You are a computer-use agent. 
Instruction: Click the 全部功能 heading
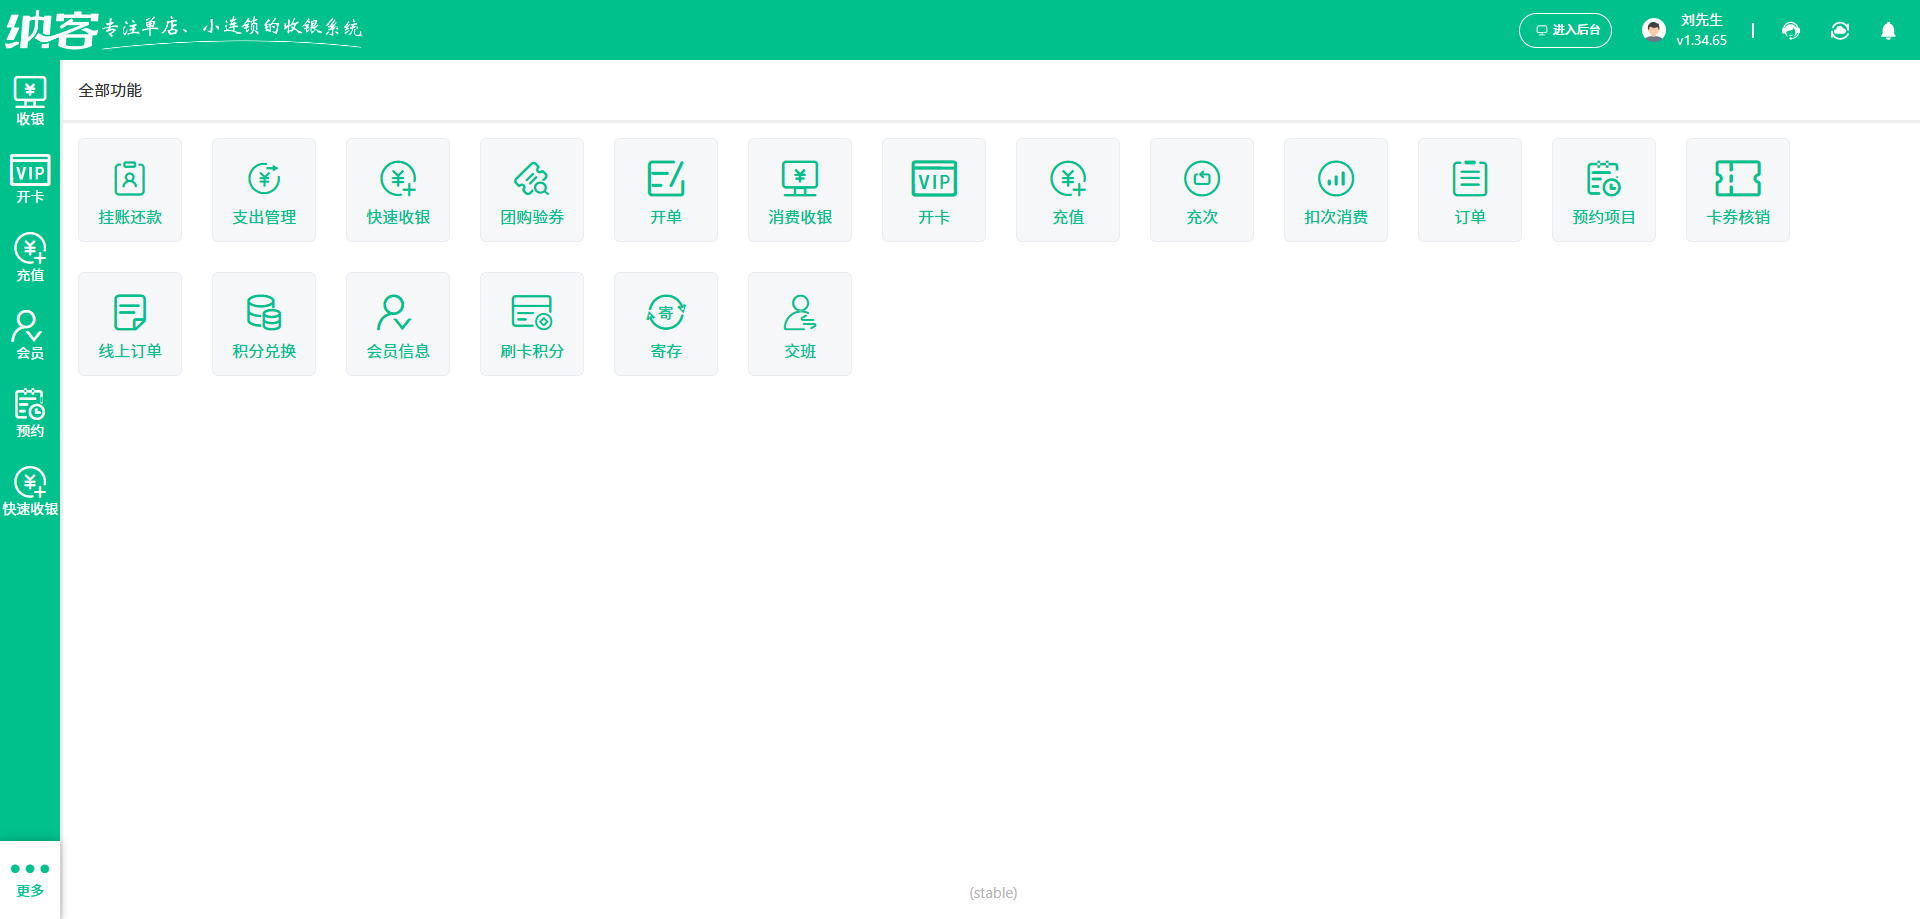110,90
